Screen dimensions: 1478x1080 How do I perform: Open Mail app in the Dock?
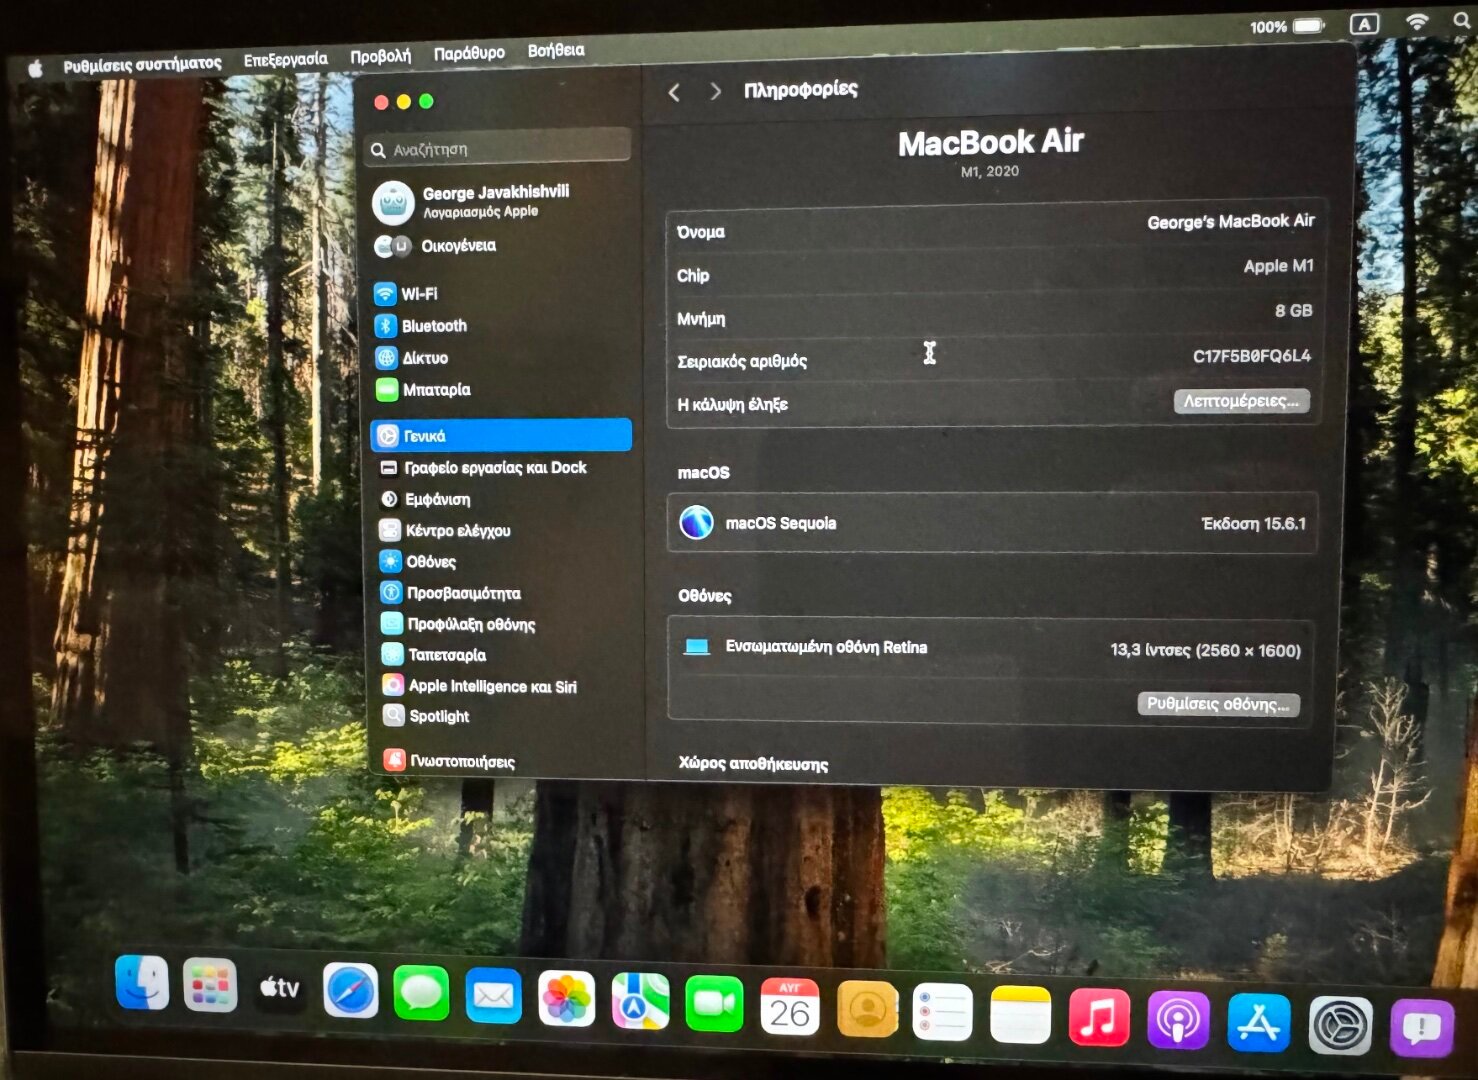pos(493,996)
